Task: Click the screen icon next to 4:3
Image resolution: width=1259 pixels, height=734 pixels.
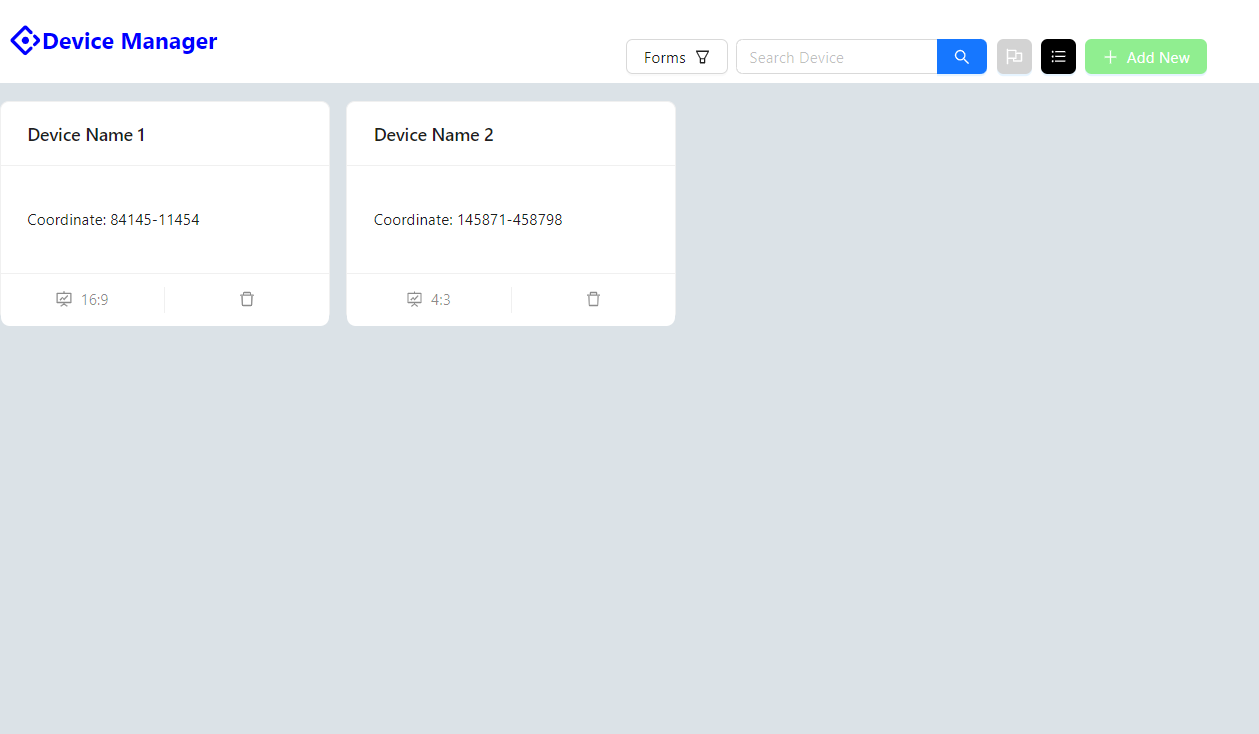Action: [x=414, y=299]
